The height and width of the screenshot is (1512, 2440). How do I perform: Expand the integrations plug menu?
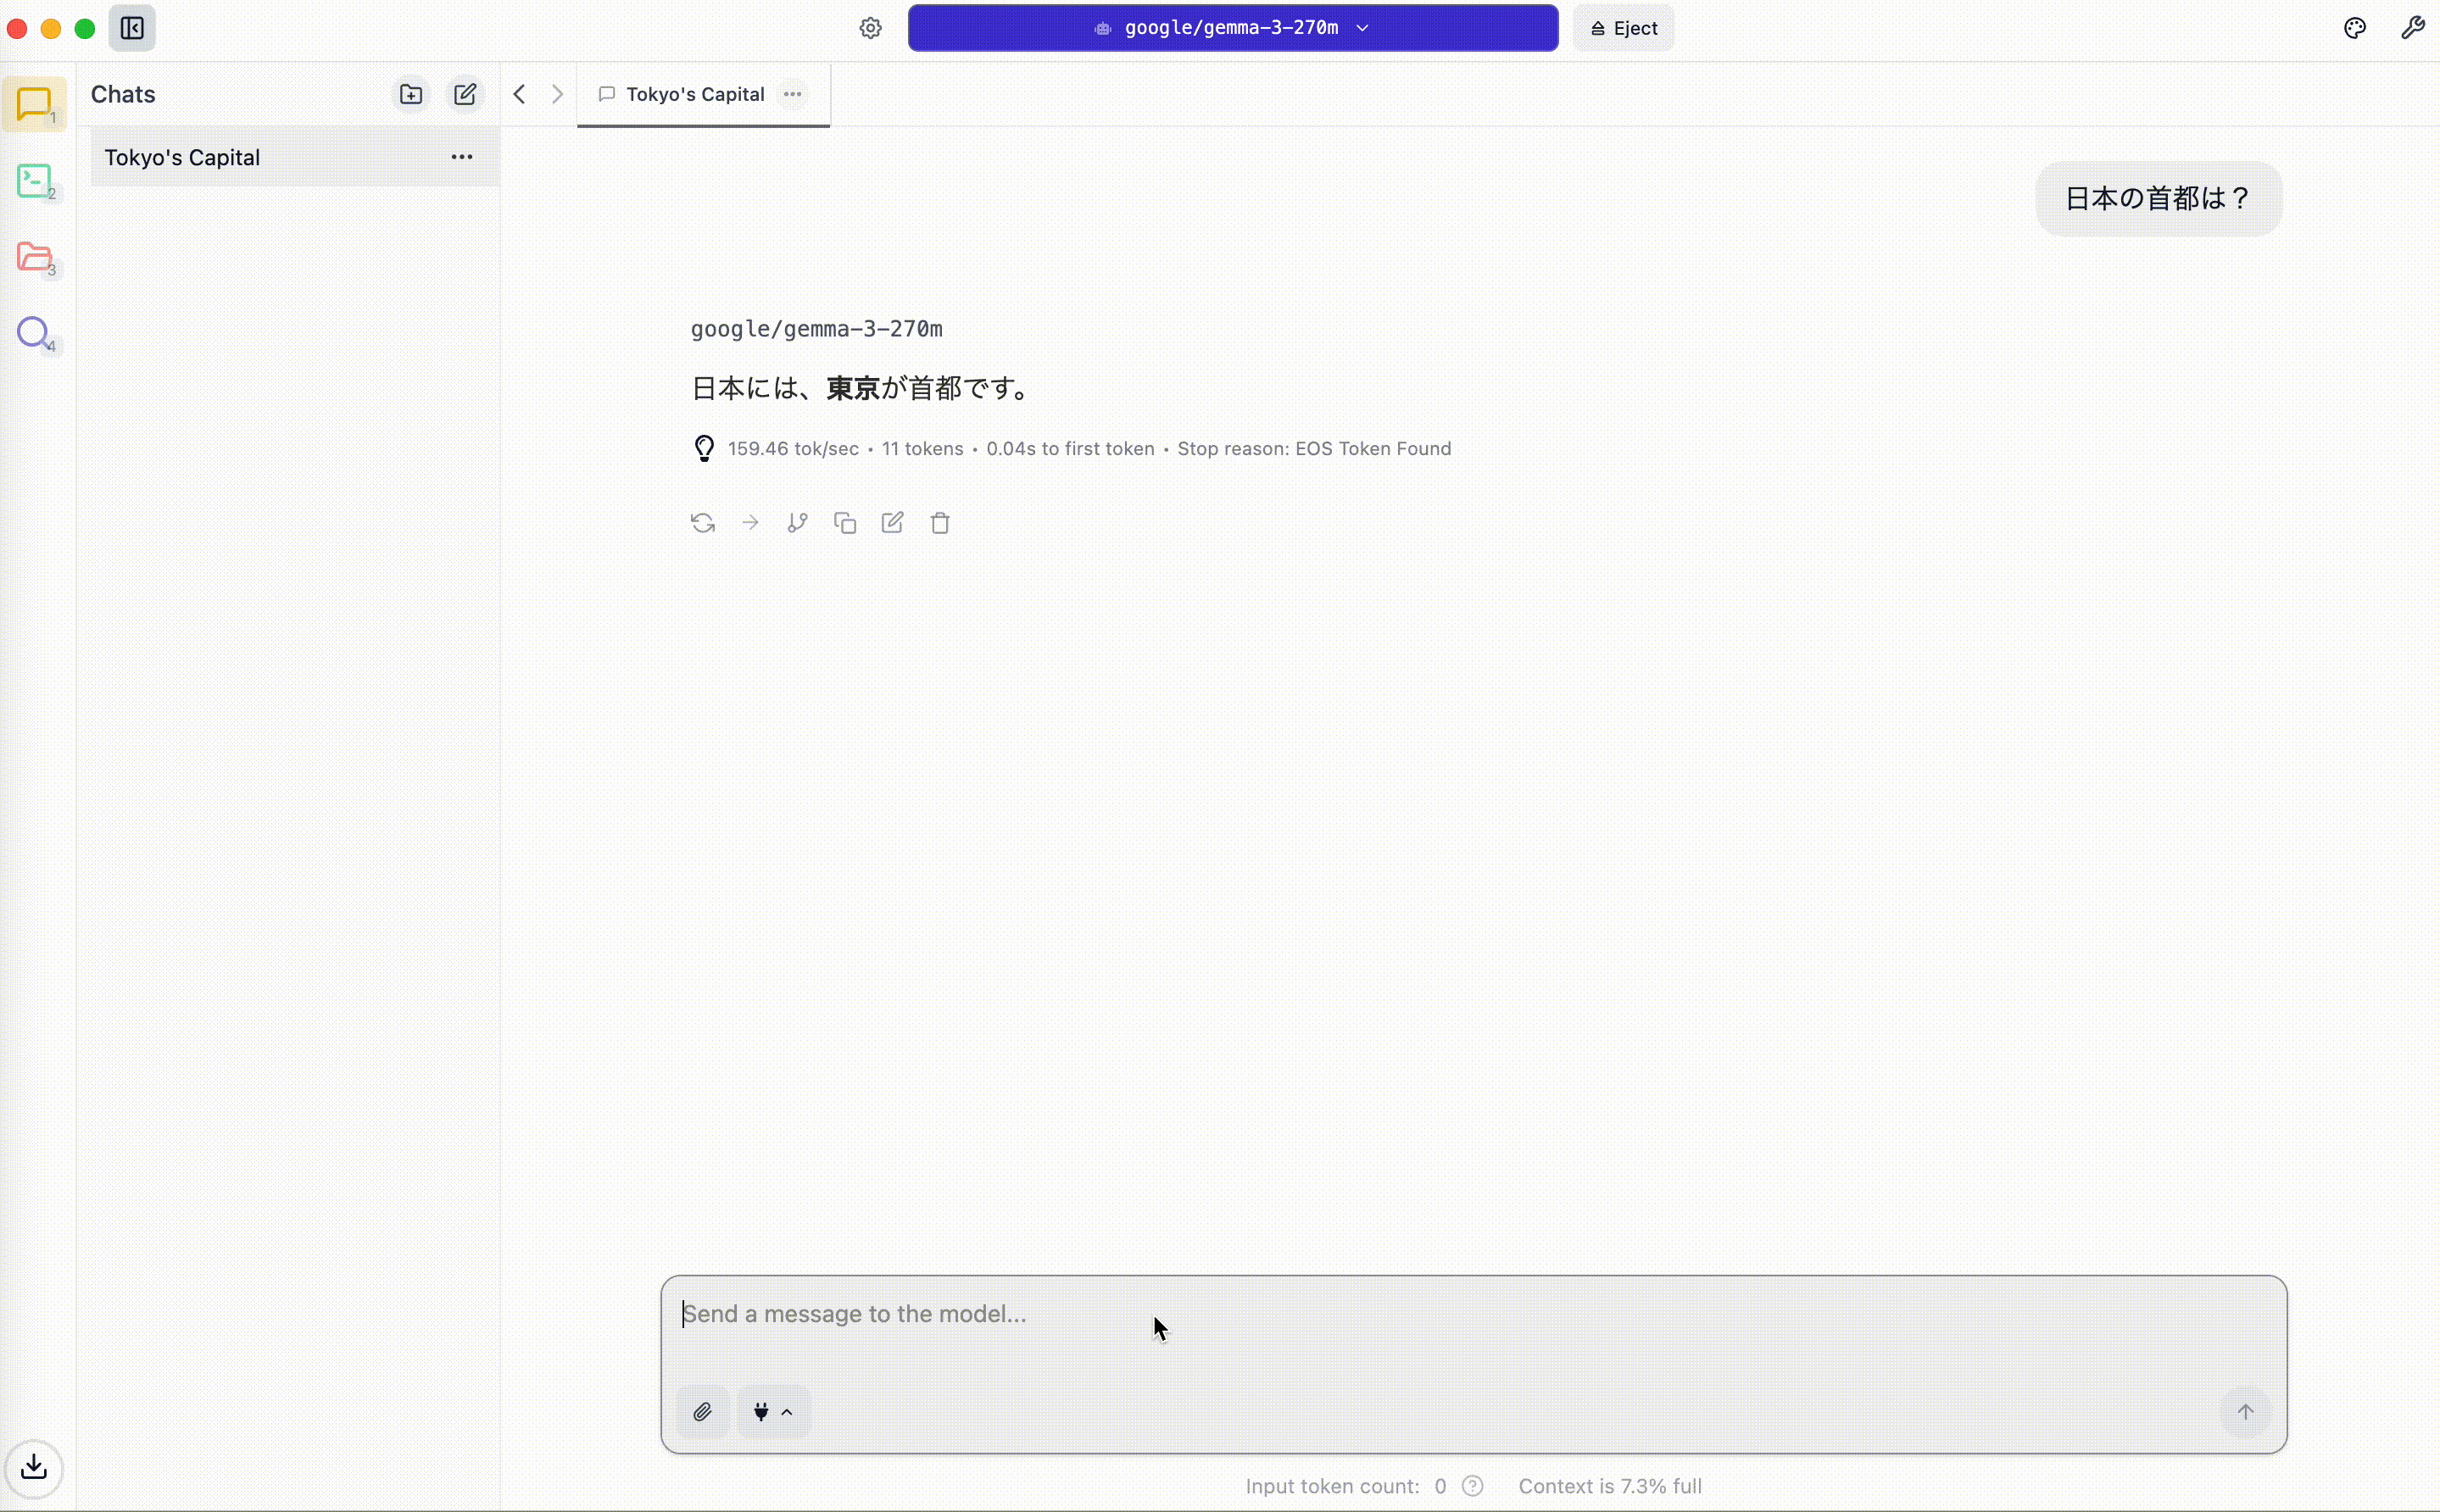coord(773,1411)
